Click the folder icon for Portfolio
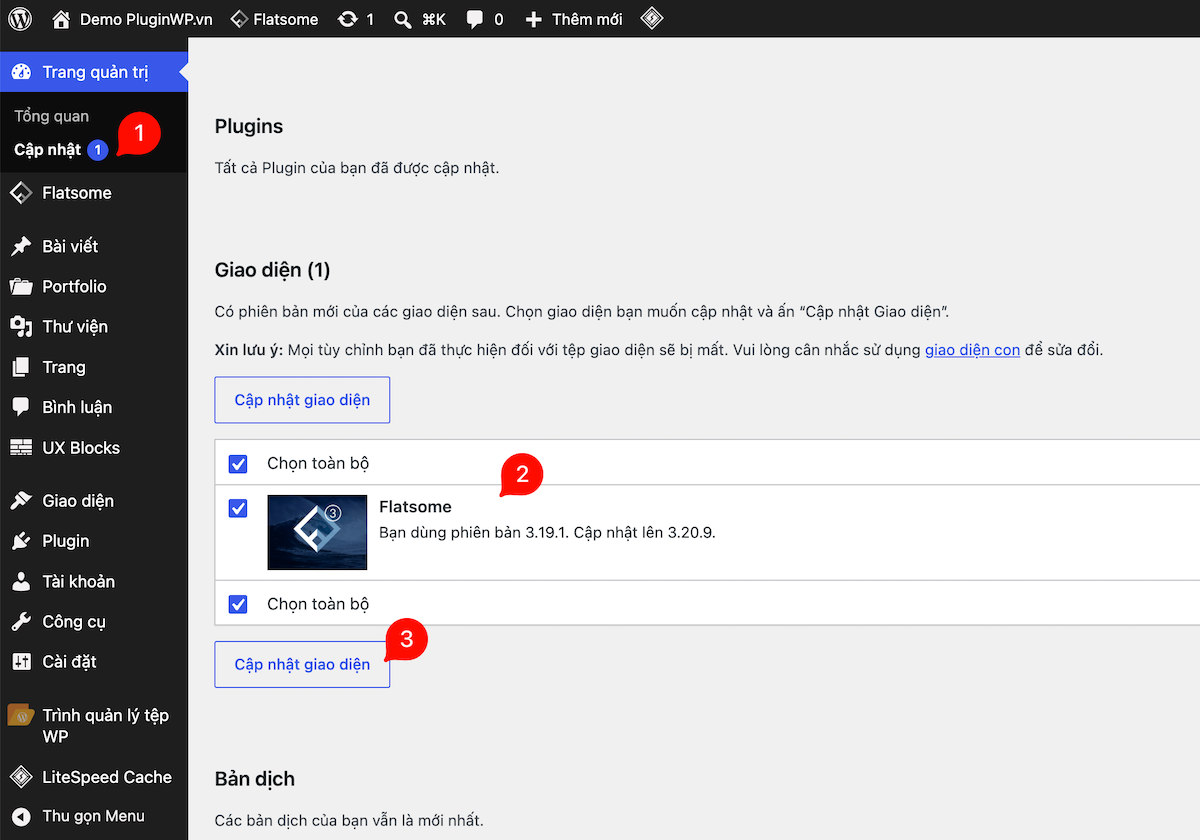 [21, 286]
